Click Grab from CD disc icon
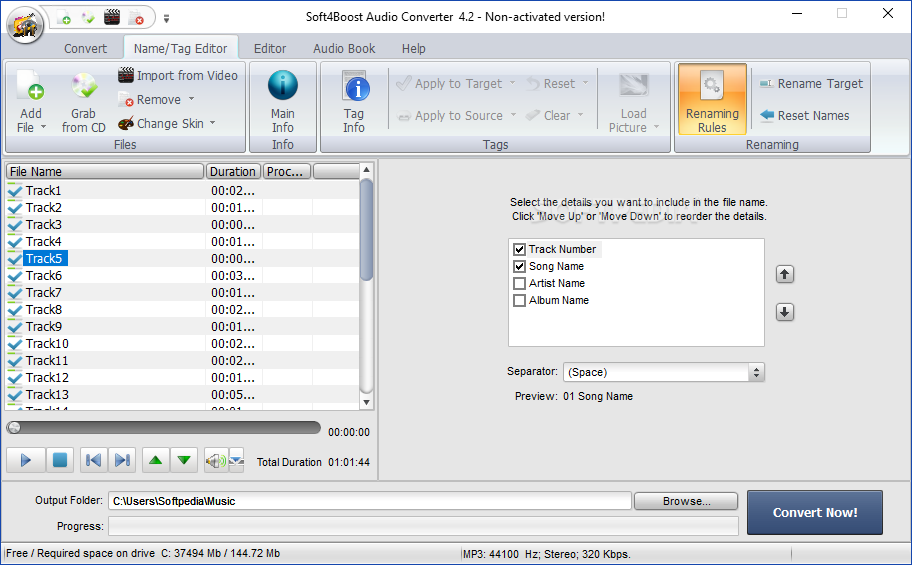 [84, 87]
